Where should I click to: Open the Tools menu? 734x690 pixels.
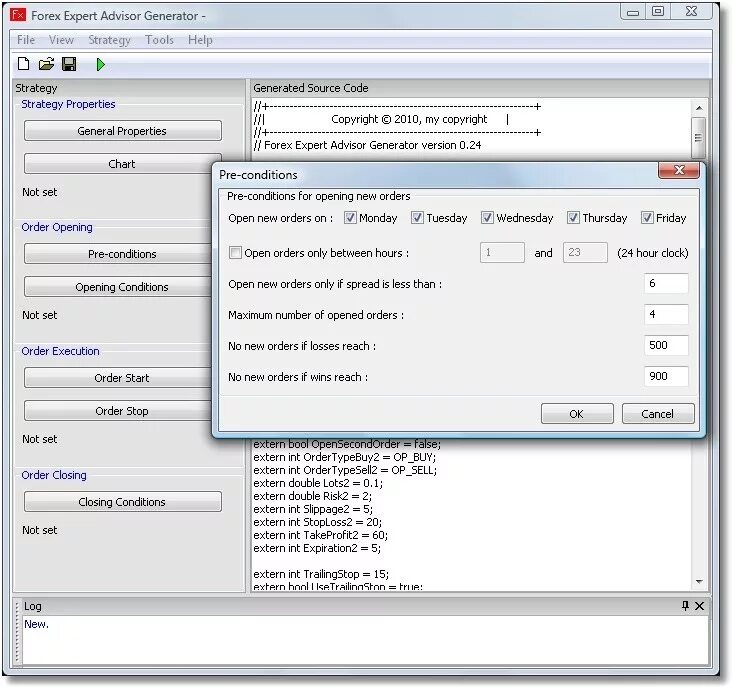click(x=159, y=40)
